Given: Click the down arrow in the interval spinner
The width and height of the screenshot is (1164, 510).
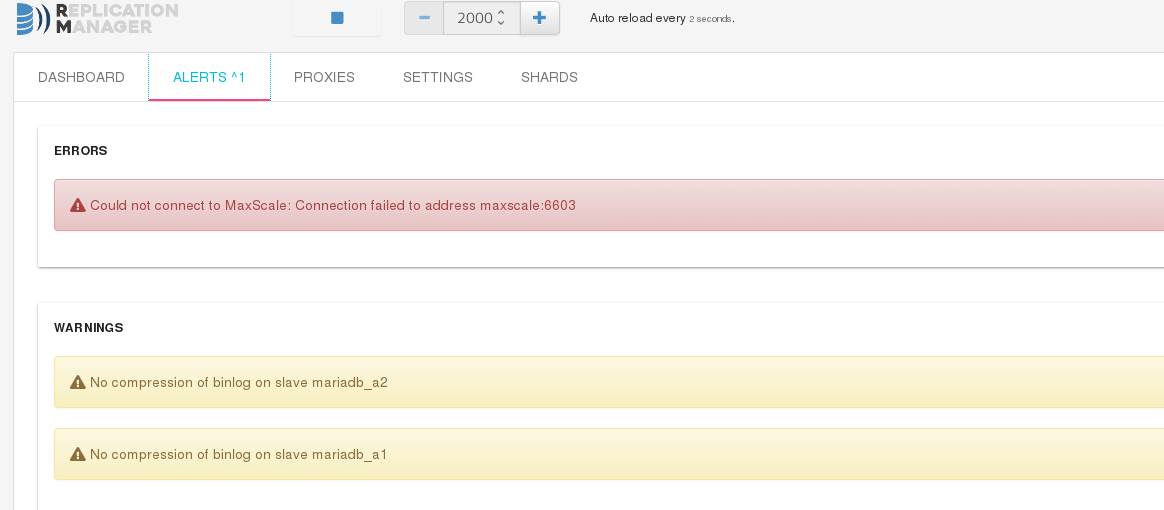Looking at the screenshot, I should click(x=501, y=22).
